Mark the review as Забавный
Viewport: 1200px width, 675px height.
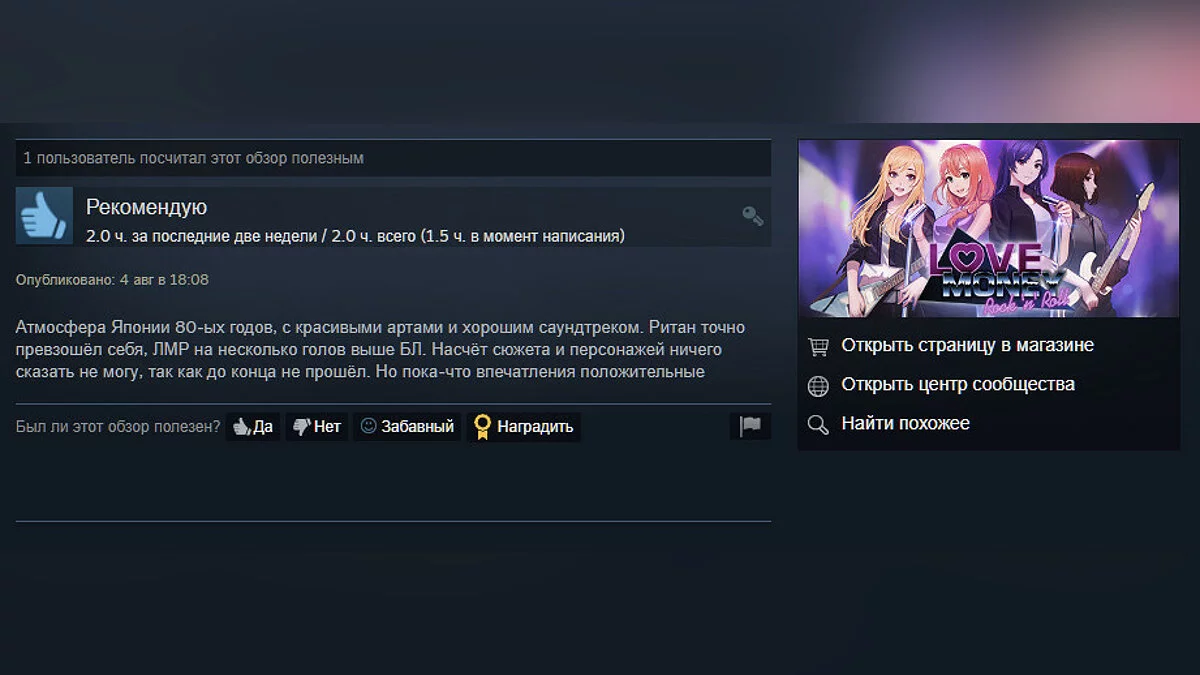point(407,427)
